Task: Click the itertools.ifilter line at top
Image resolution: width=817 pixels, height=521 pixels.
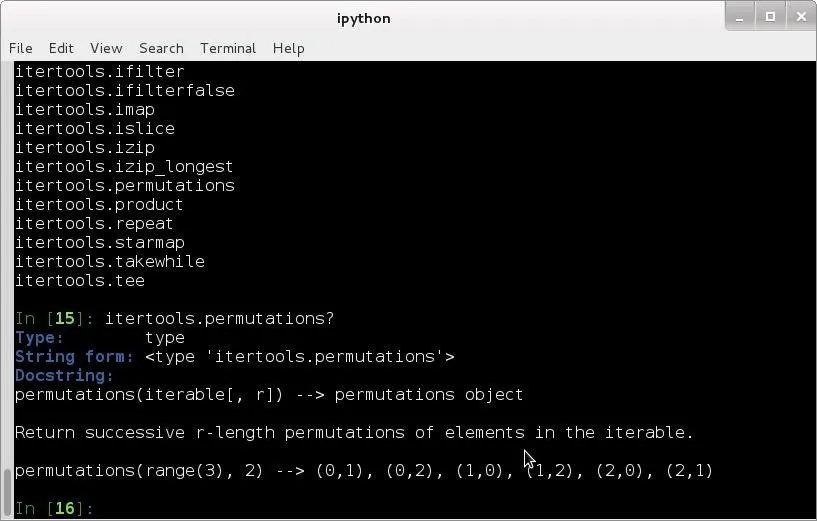Action: click(x=100, y=72)
